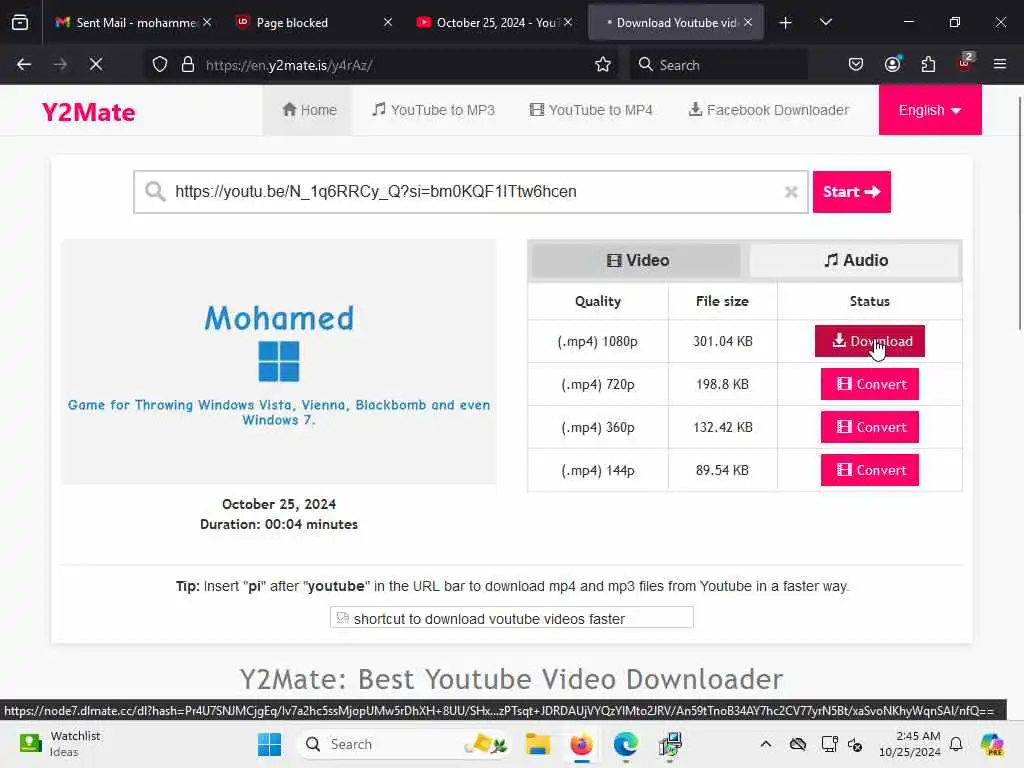This screenshot has height=768, width=1024.
Task: Select the Video tab
Action: (637, 260)
